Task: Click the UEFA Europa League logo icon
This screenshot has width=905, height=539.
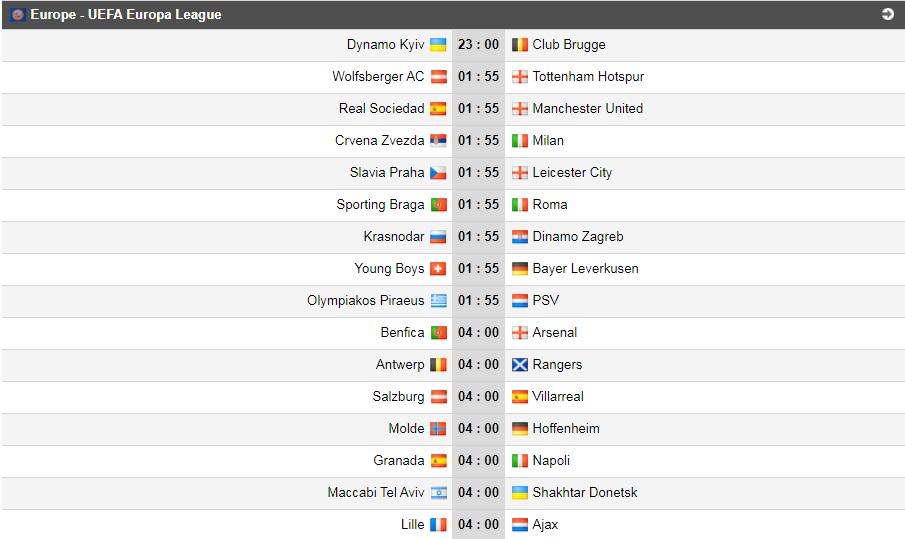Action: coord(17,14)
